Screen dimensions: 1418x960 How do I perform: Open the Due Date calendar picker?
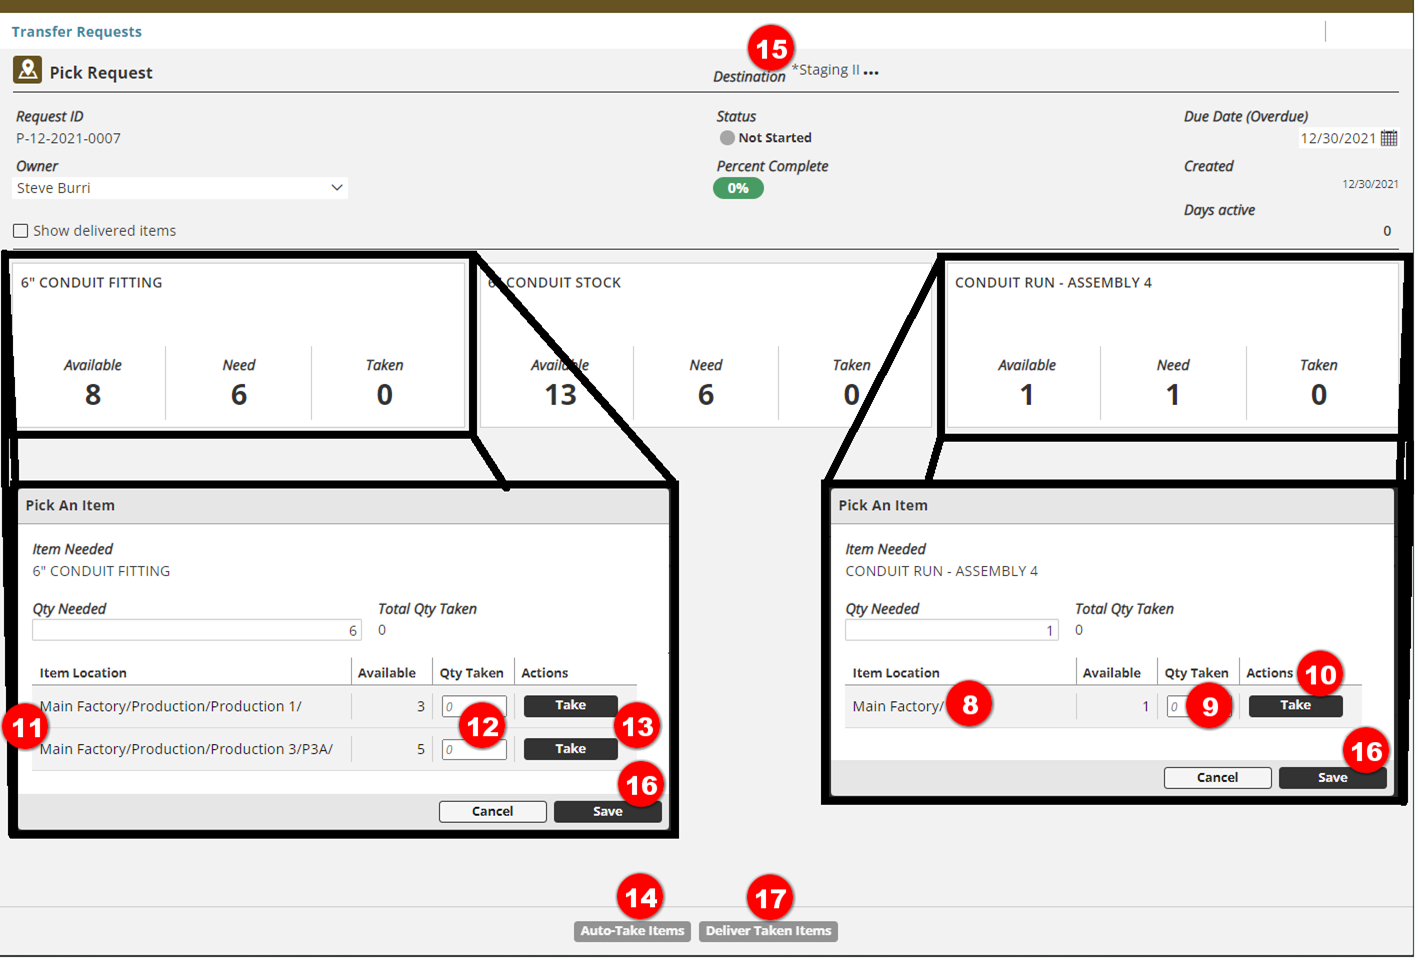[x=1389, y=138]
